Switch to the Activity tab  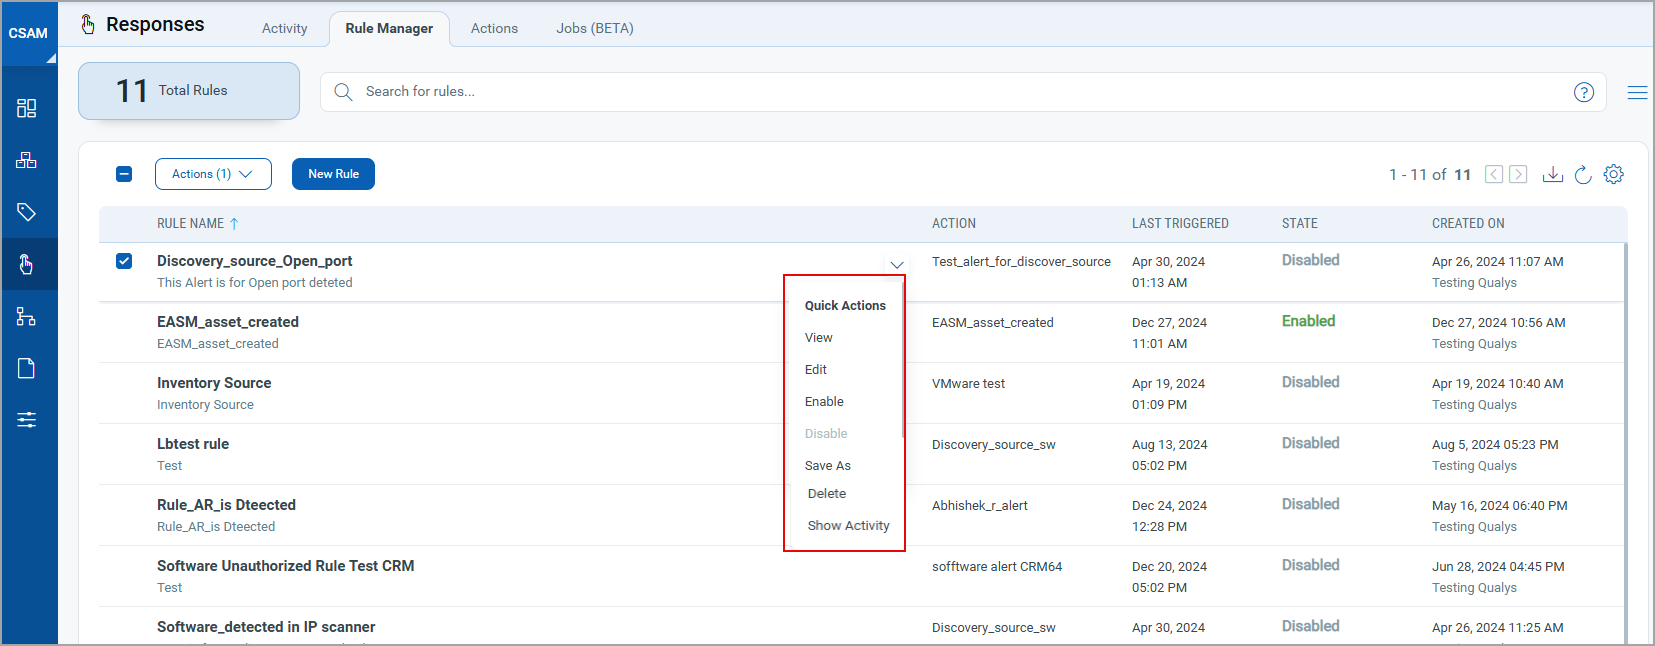(x=284, y=29)
